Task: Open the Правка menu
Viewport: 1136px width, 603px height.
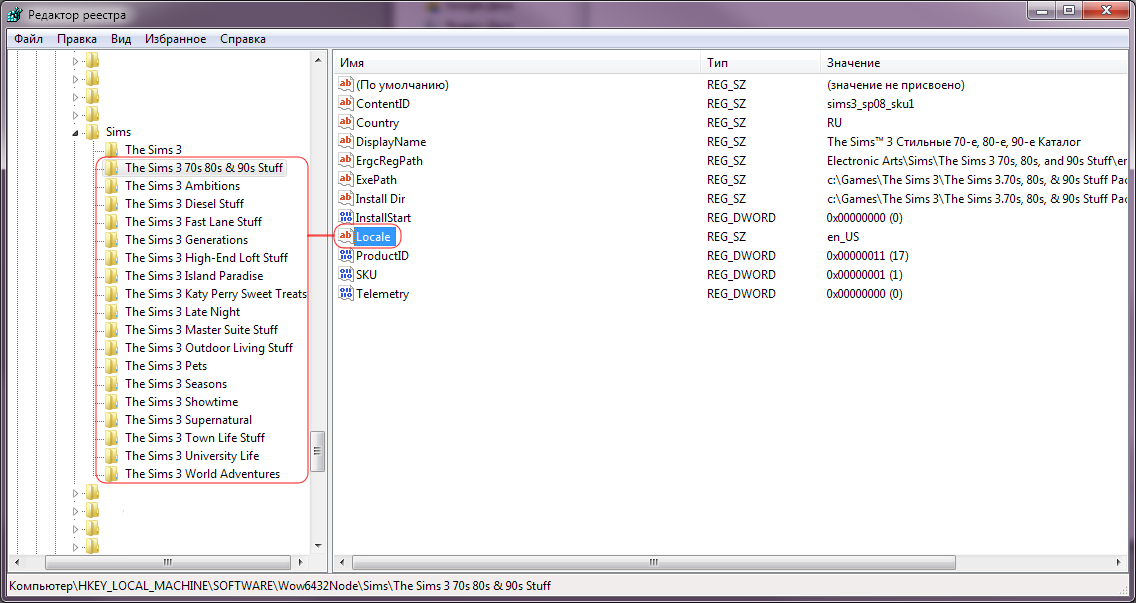Action: tap(78, 39)
